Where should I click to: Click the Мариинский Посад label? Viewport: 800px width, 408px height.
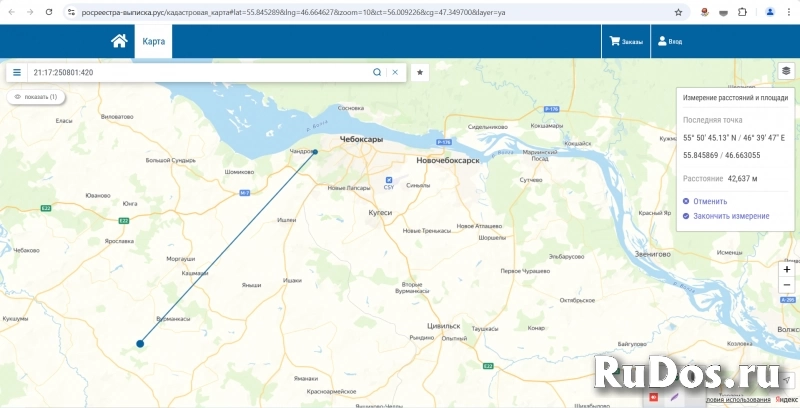[540, 155]
